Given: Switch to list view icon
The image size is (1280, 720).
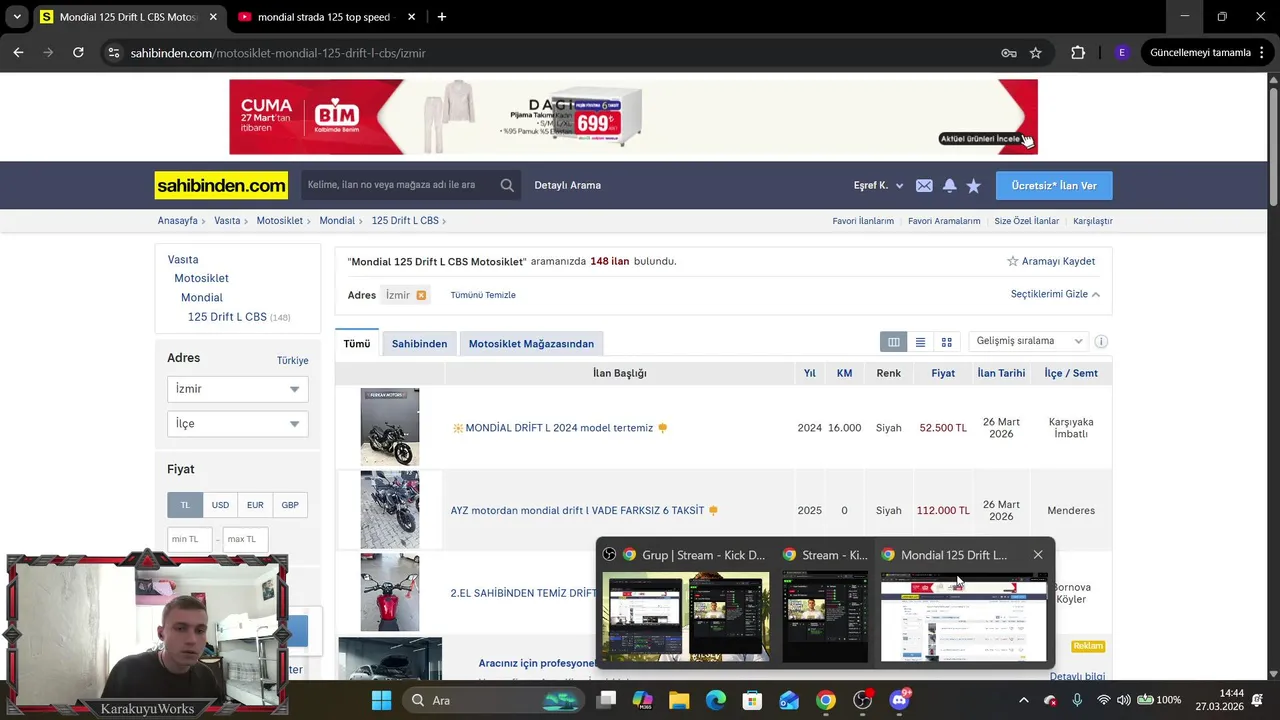Looking at the screenshot, I should (x=920, y=342).
